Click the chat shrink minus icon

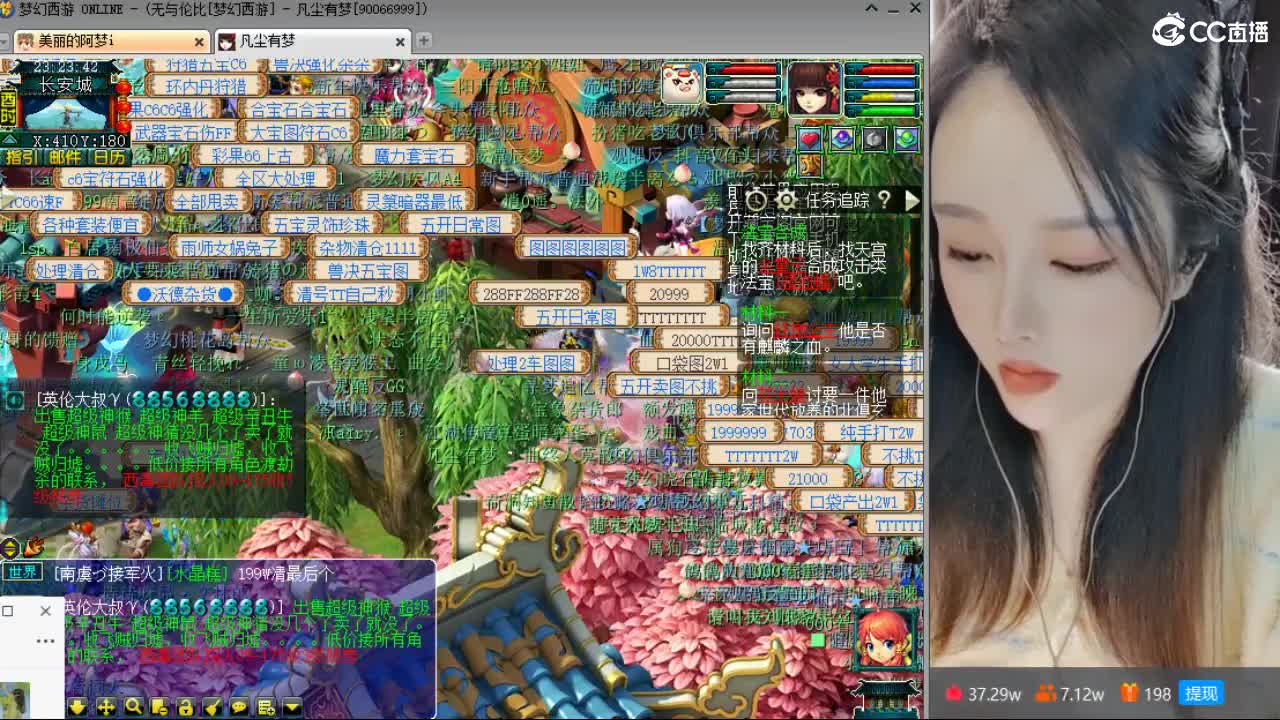pos(159,707)
